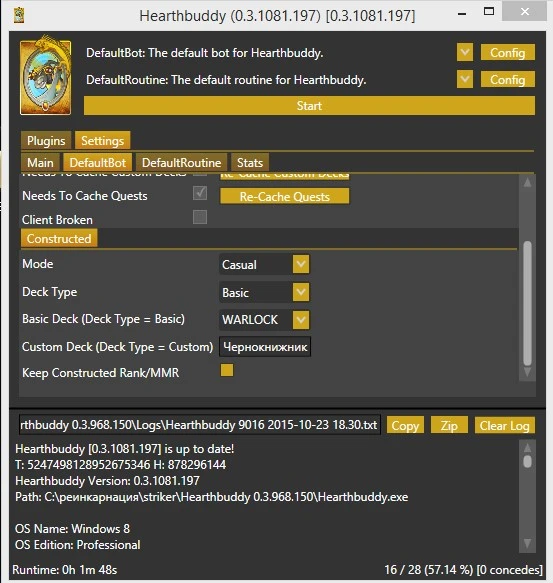This screenshot has height=583, width=553.
Task: Switch to the Settings tab
Action: pos(103,141)
